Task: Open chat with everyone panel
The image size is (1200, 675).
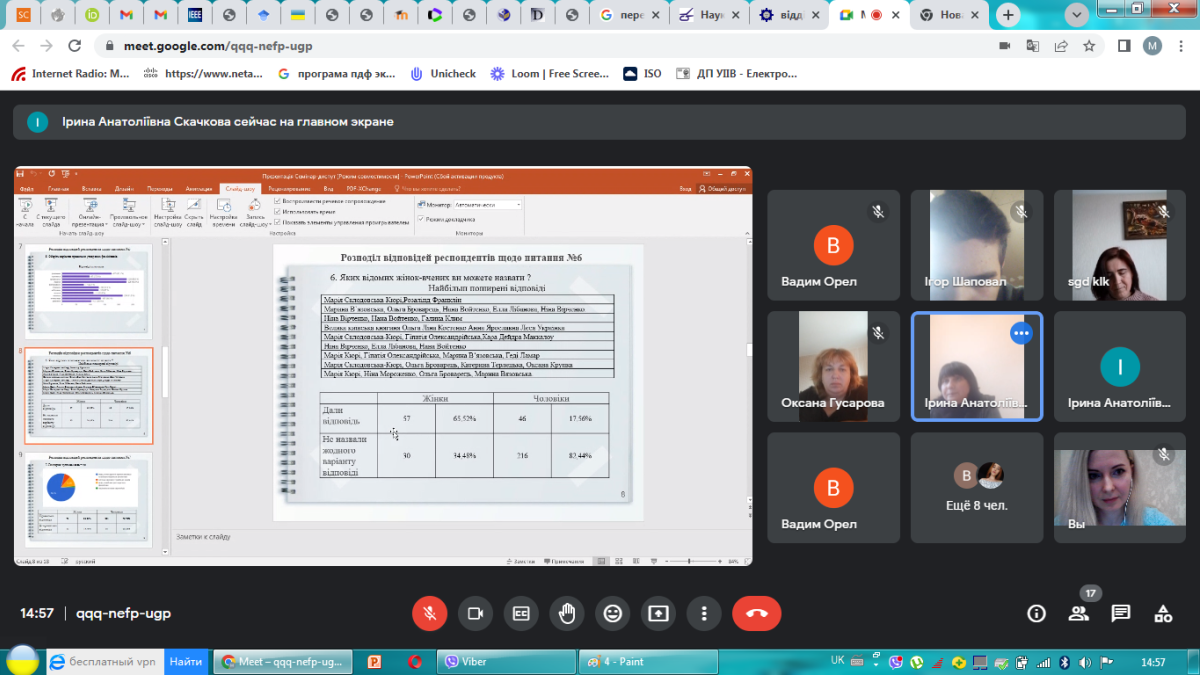Action: coord(1120,613)
